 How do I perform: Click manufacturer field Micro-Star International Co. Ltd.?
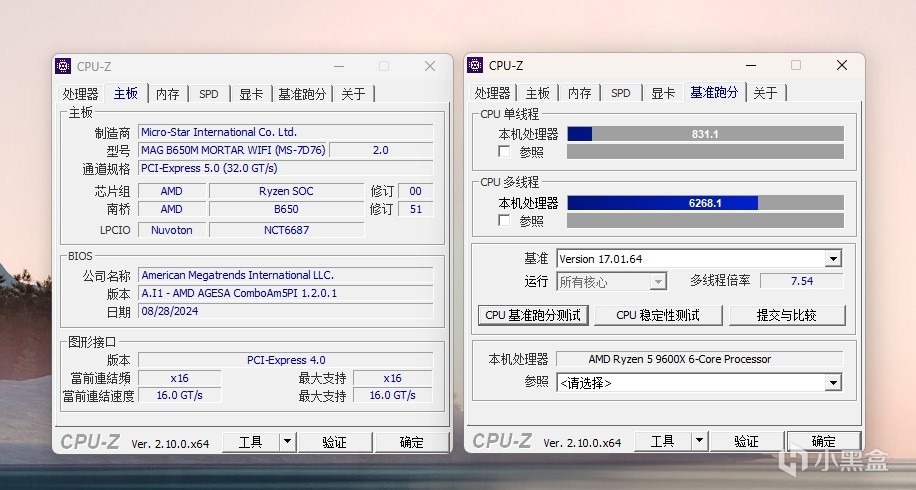286,132
